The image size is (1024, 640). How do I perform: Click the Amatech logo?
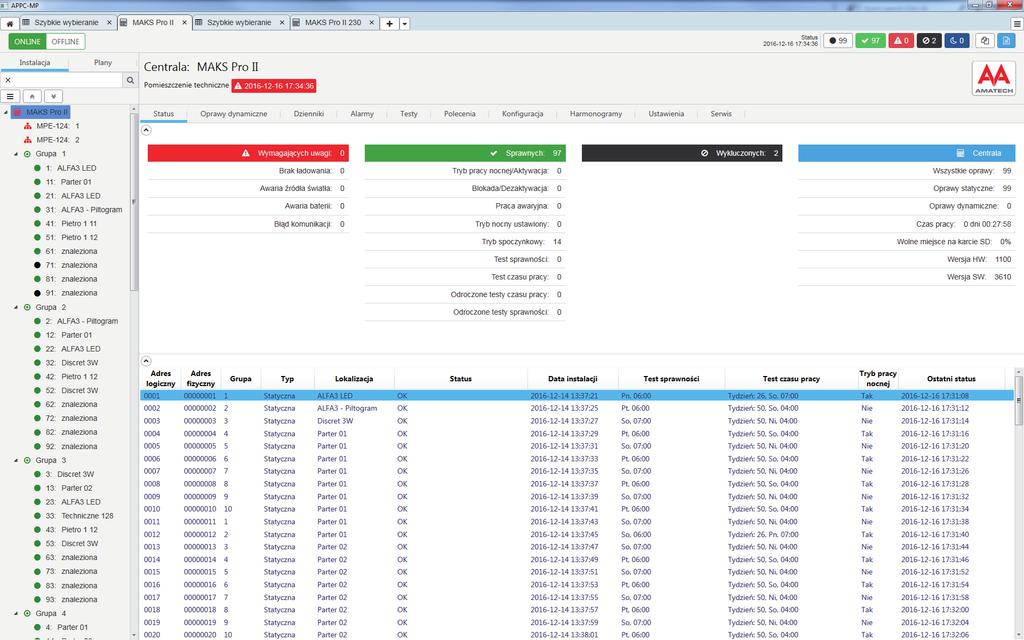993,79
